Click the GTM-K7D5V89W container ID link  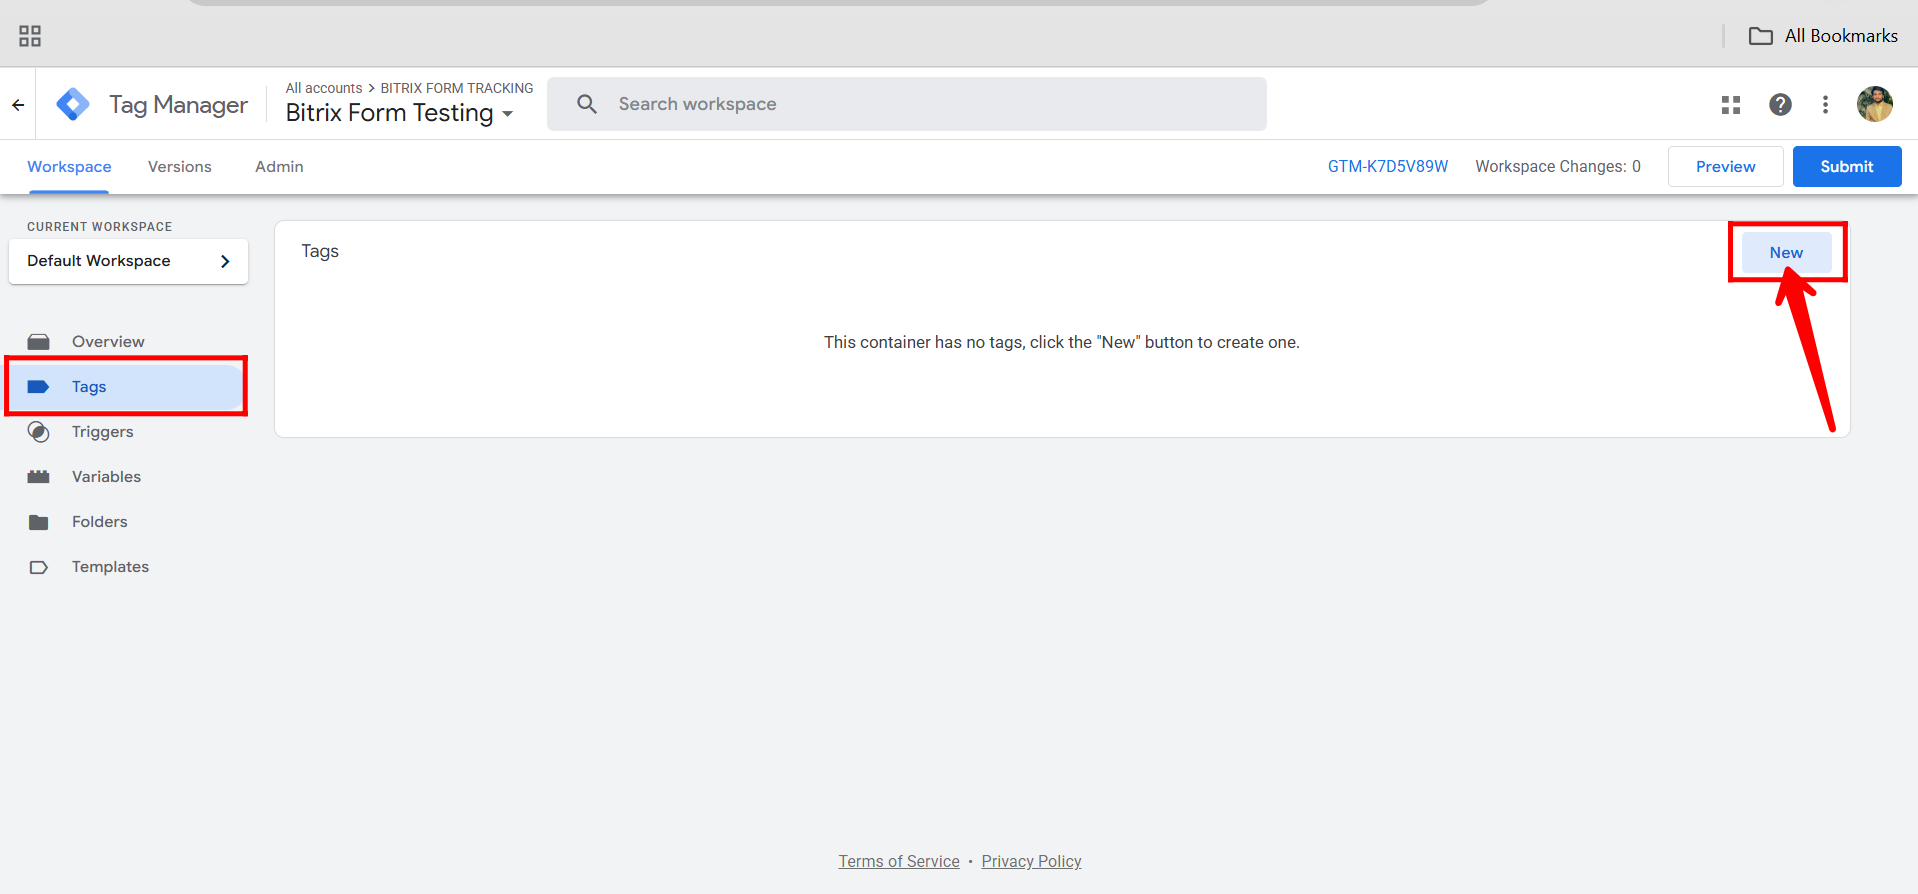pos(1388,167)
